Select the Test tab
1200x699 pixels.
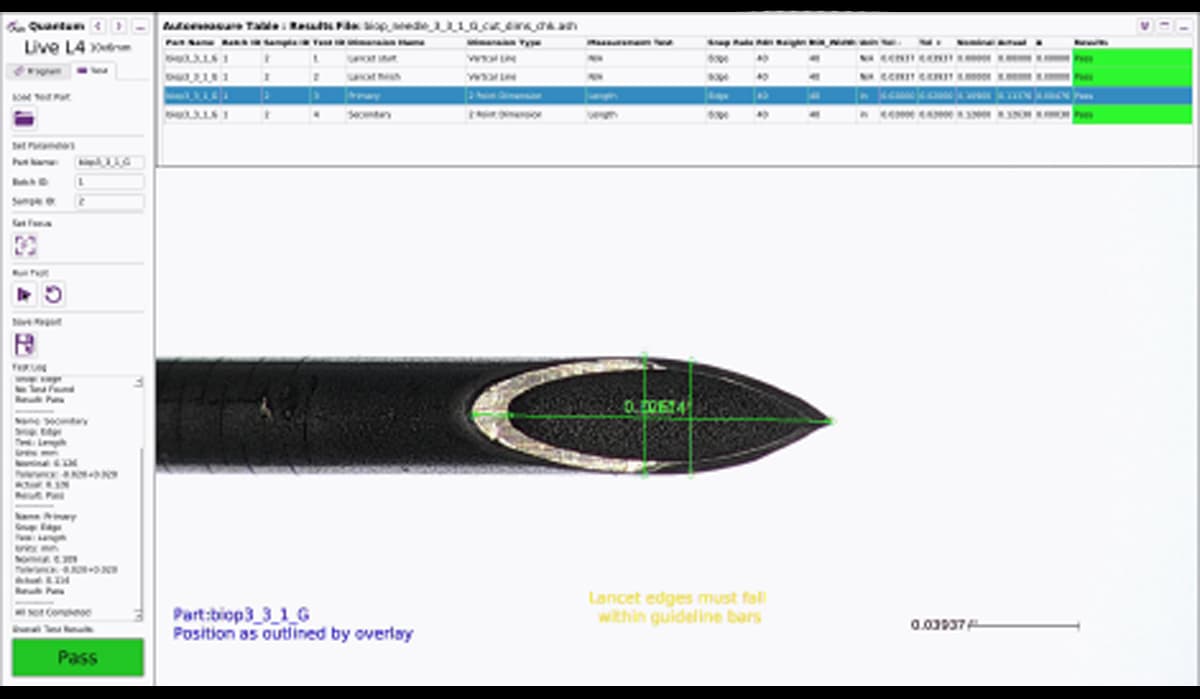tap(92, 71)
